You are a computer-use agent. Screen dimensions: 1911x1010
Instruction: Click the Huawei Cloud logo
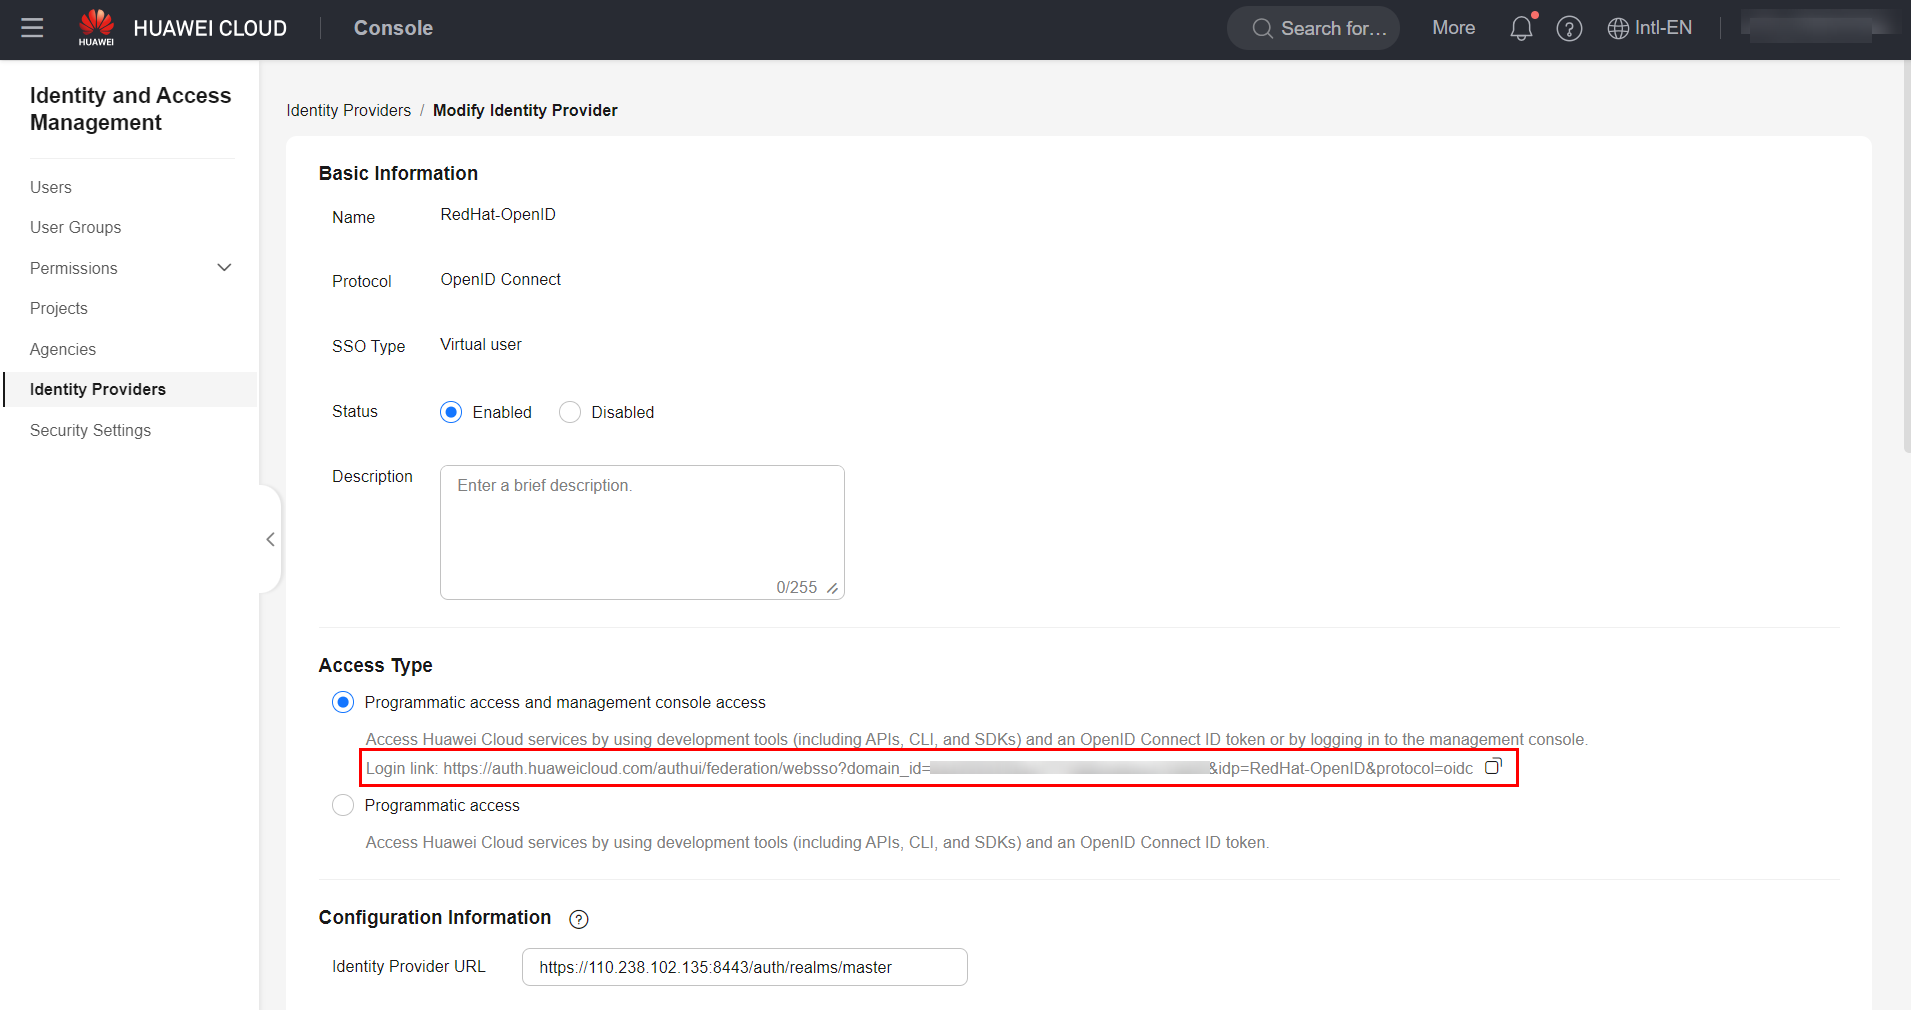(x=97, y=28)
